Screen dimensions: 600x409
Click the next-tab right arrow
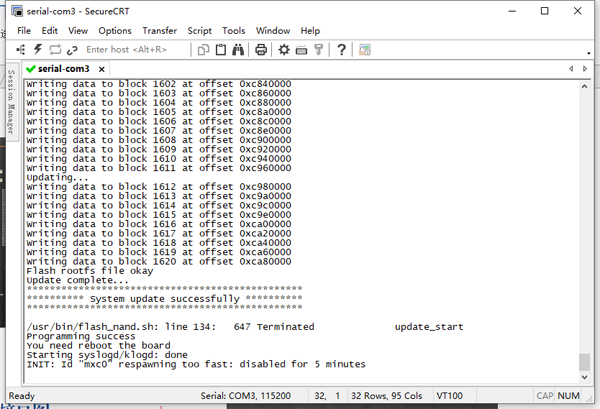[585, 69]
